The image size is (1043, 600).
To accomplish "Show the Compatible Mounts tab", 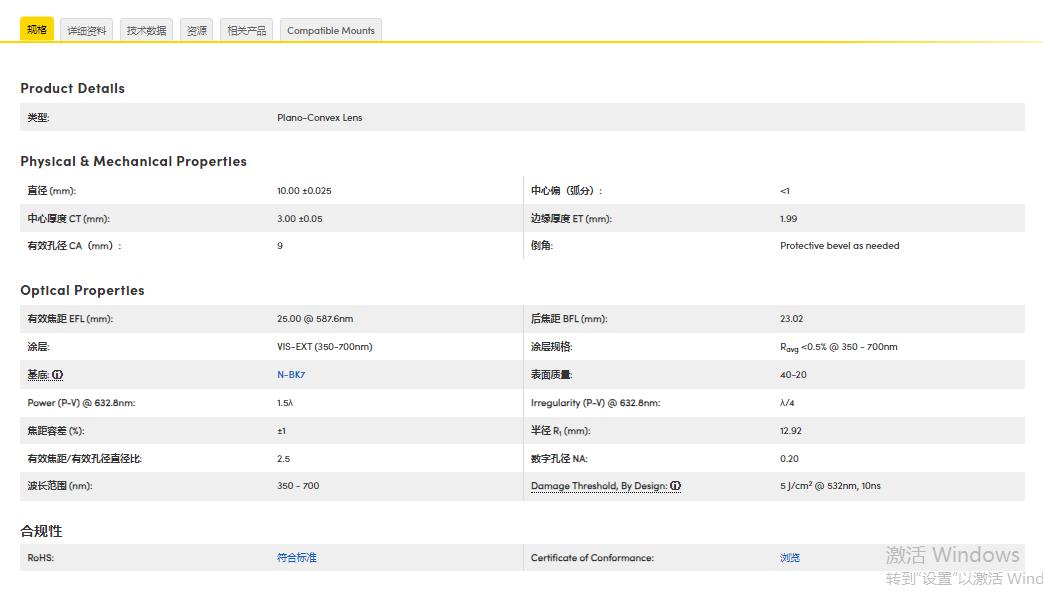I will pyautogui.click(x=331, y=31).
